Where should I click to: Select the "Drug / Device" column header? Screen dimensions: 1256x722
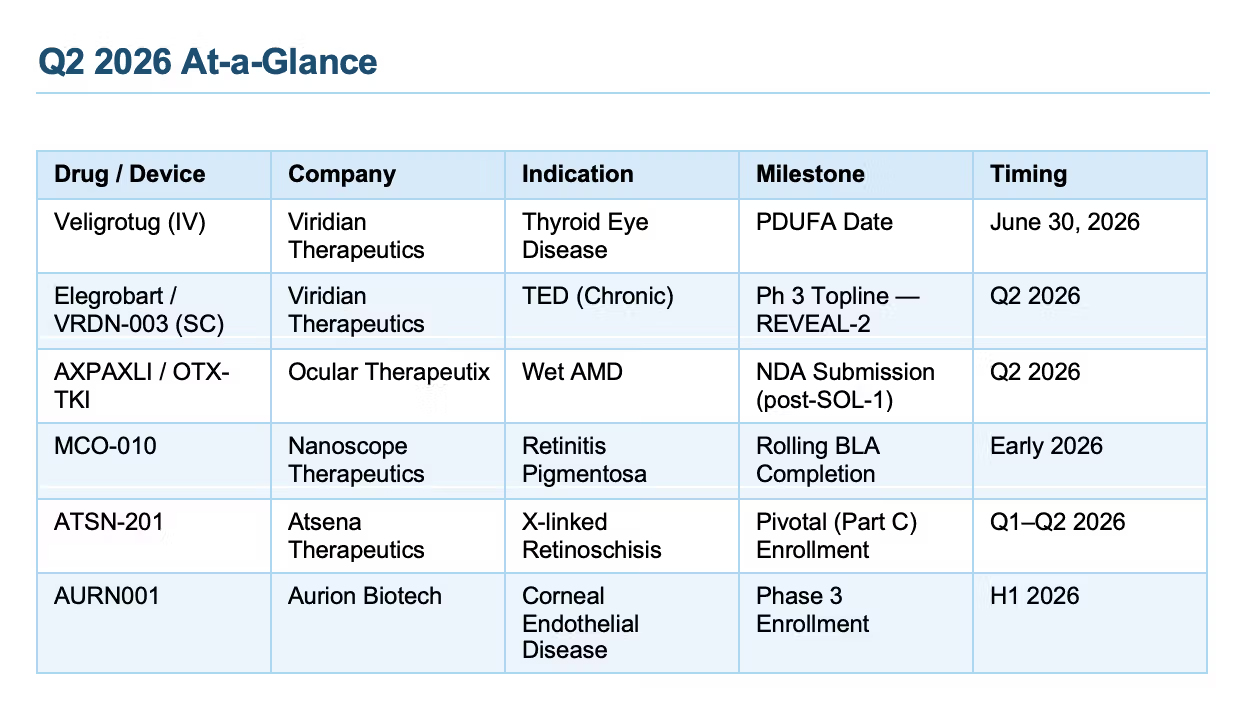[x=130, y=174]
